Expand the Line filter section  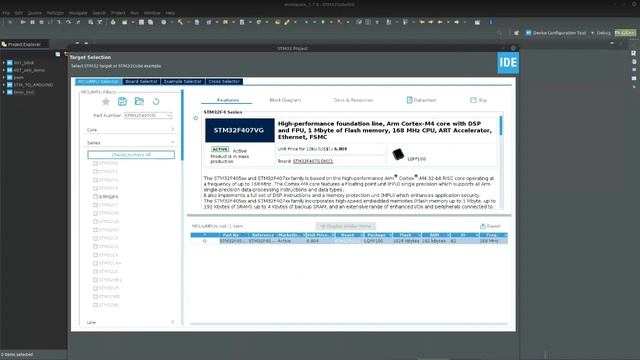[172, 322]
